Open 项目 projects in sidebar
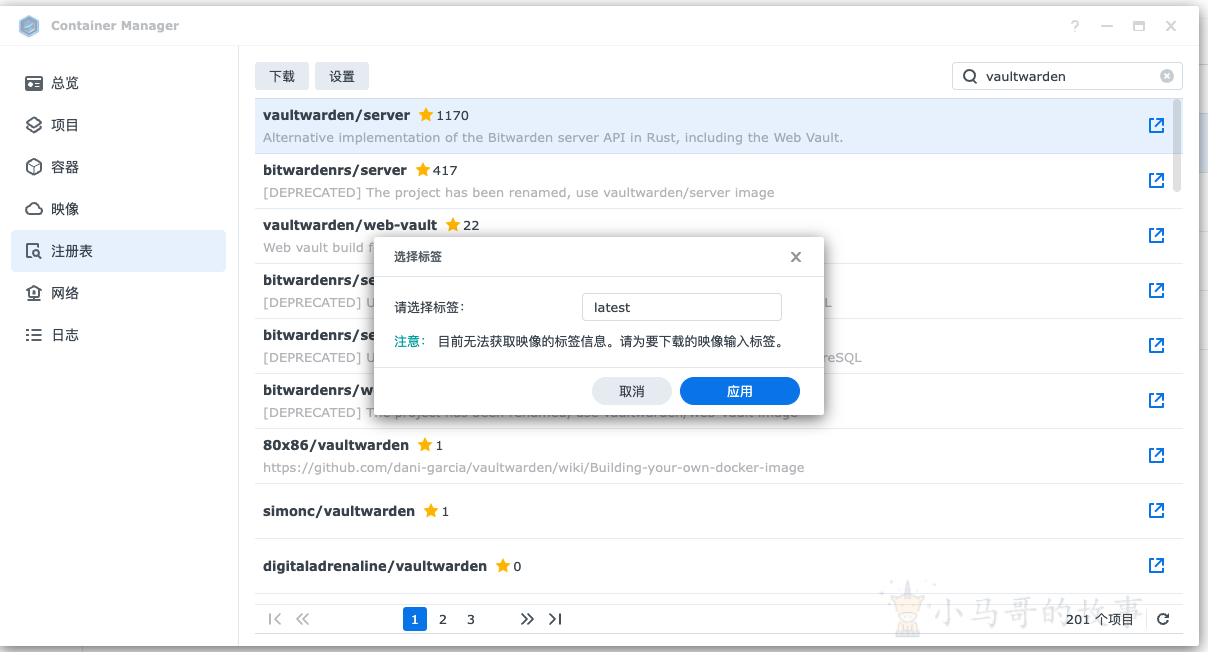This screenshot has height=652, width=1208. 118,125
